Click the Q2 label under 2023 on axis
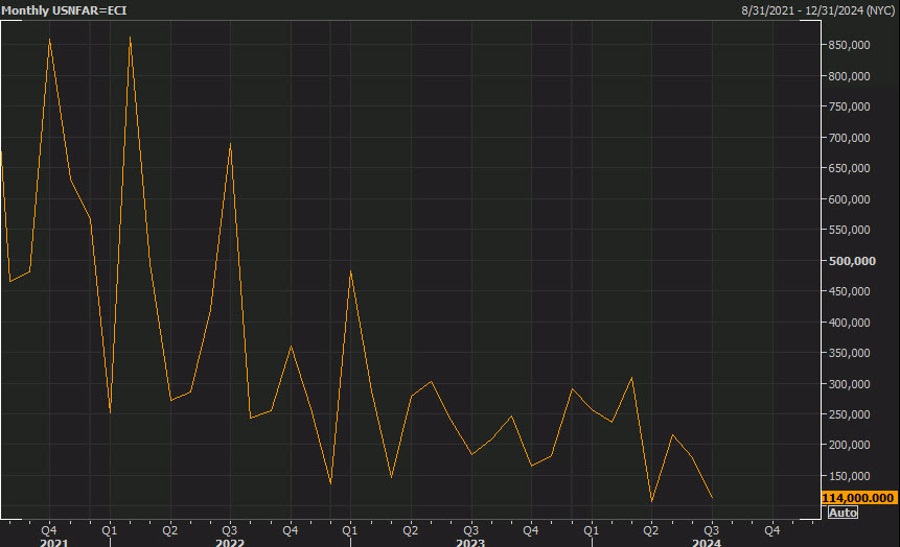 click(410, 528)
